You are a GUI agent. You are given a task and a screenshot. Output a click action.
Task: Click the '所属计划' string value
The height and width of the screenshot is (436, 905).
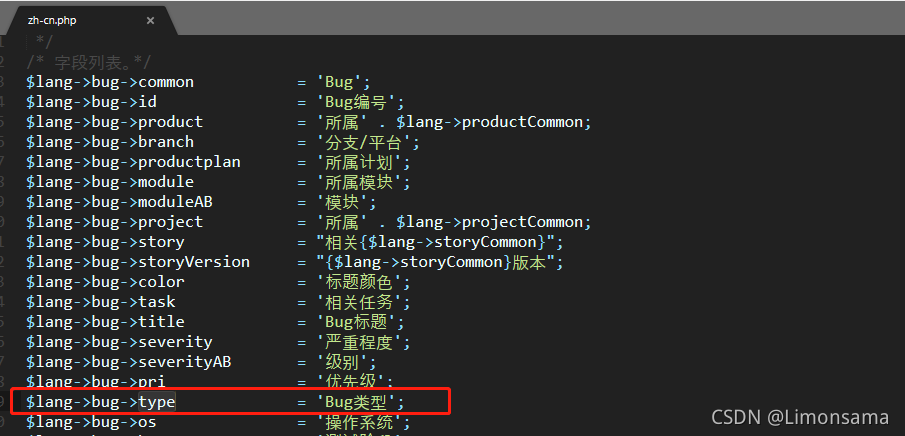pos(358,162)
